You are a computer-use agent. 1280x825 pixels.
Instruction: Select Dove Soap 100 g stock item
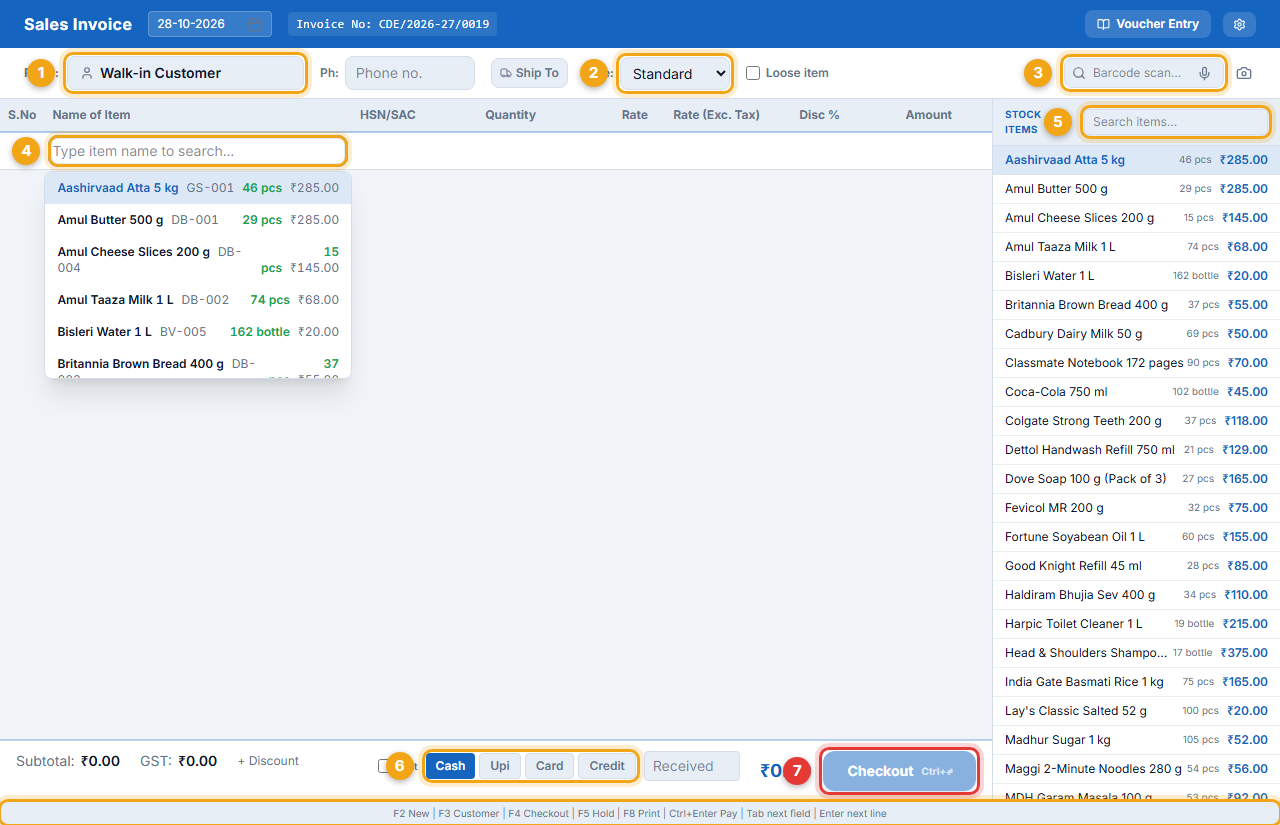pyautogui.click(x=1136, y=479)
